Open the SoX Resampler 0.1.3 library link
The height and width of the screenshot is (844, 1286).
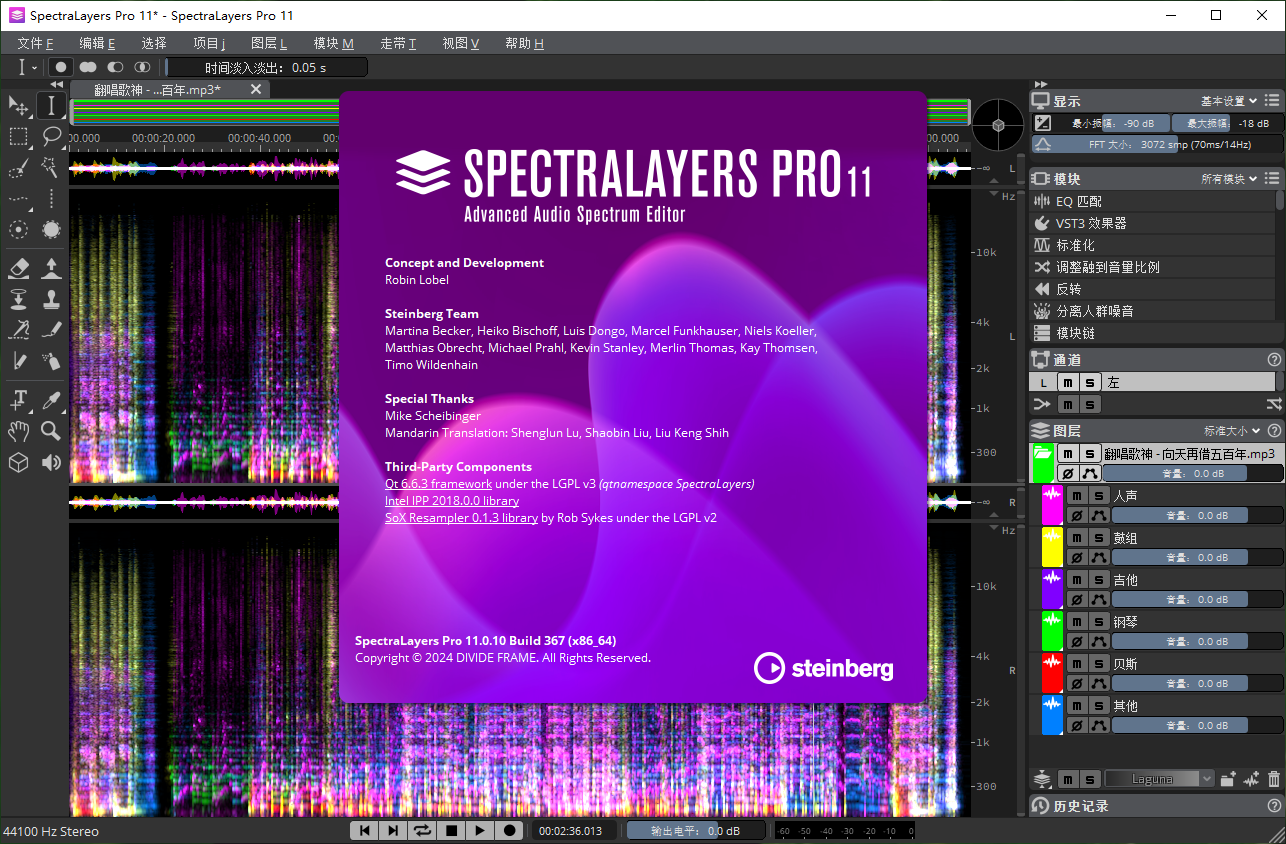(x=462, y=518)
